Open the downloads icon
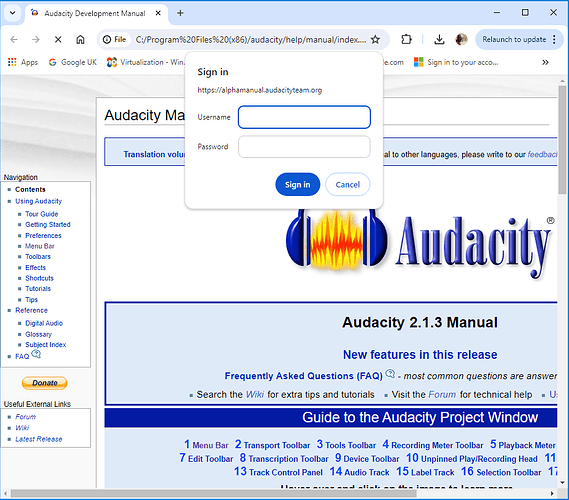Viewport: 569px width, 500px height. click(439, 40)
